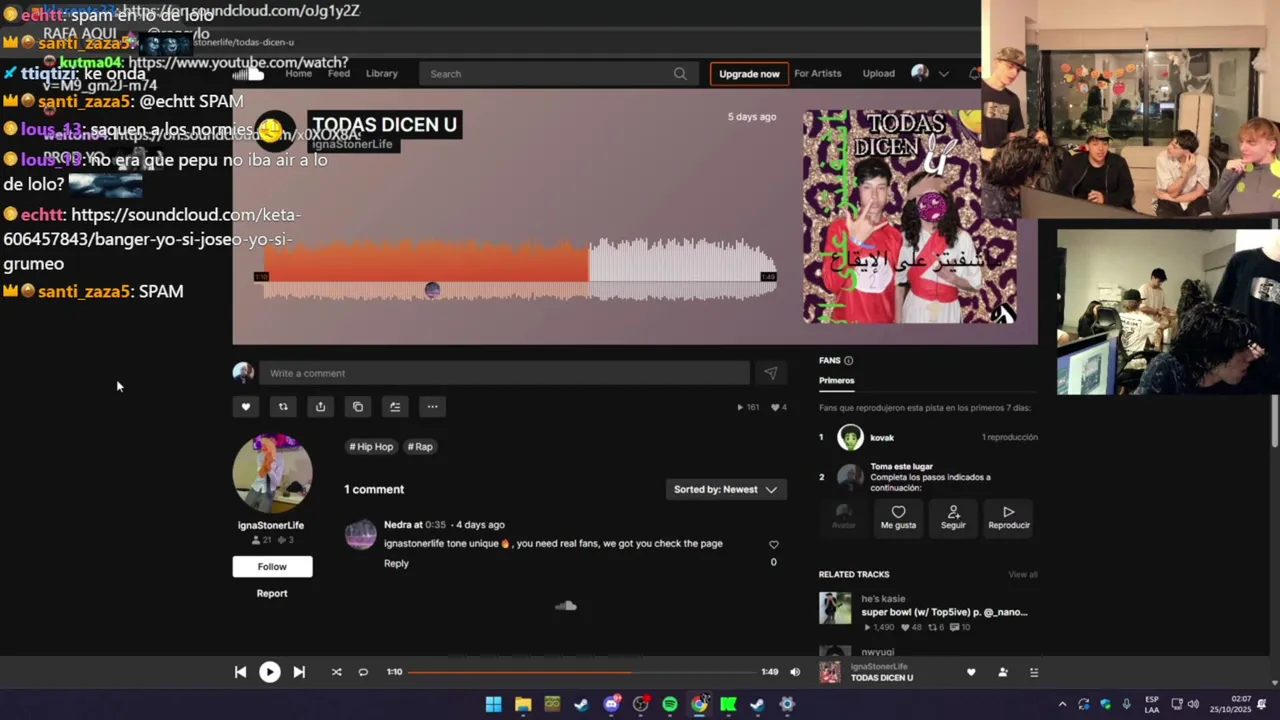Viewport: 1280px width, 720px height.
Task: Open the SoundCloud logo in the header
Action: (x=250, y=74)
